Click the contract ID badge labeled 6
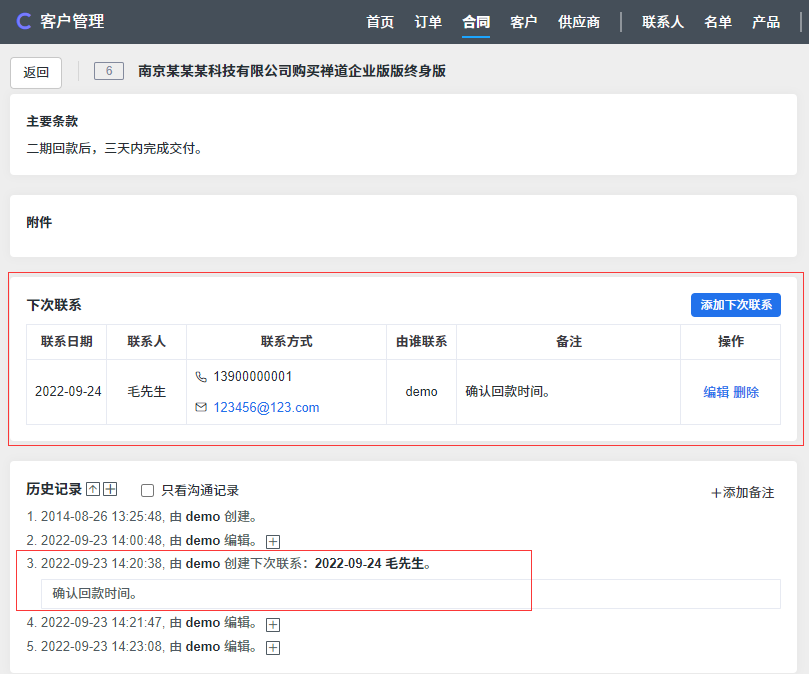Viewport: 809px width, 674px height. [108, 71]
